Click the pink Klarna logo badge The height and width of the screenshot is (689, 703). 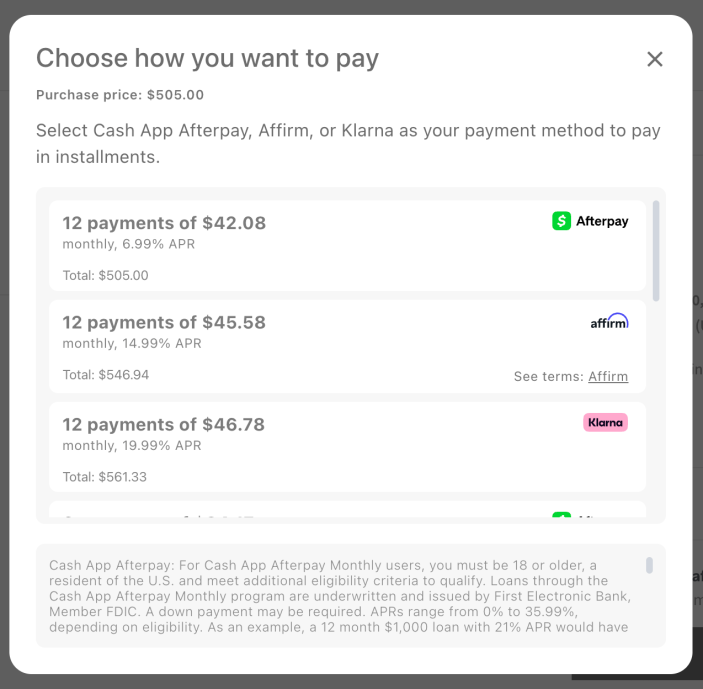coord(605,422)
